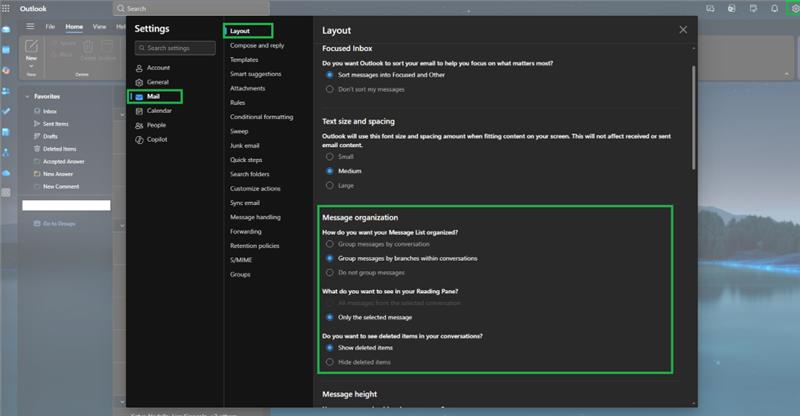Switch to the Home ribbon tab
The height and width of the screenshot is (416, 800).
[74, 27]
